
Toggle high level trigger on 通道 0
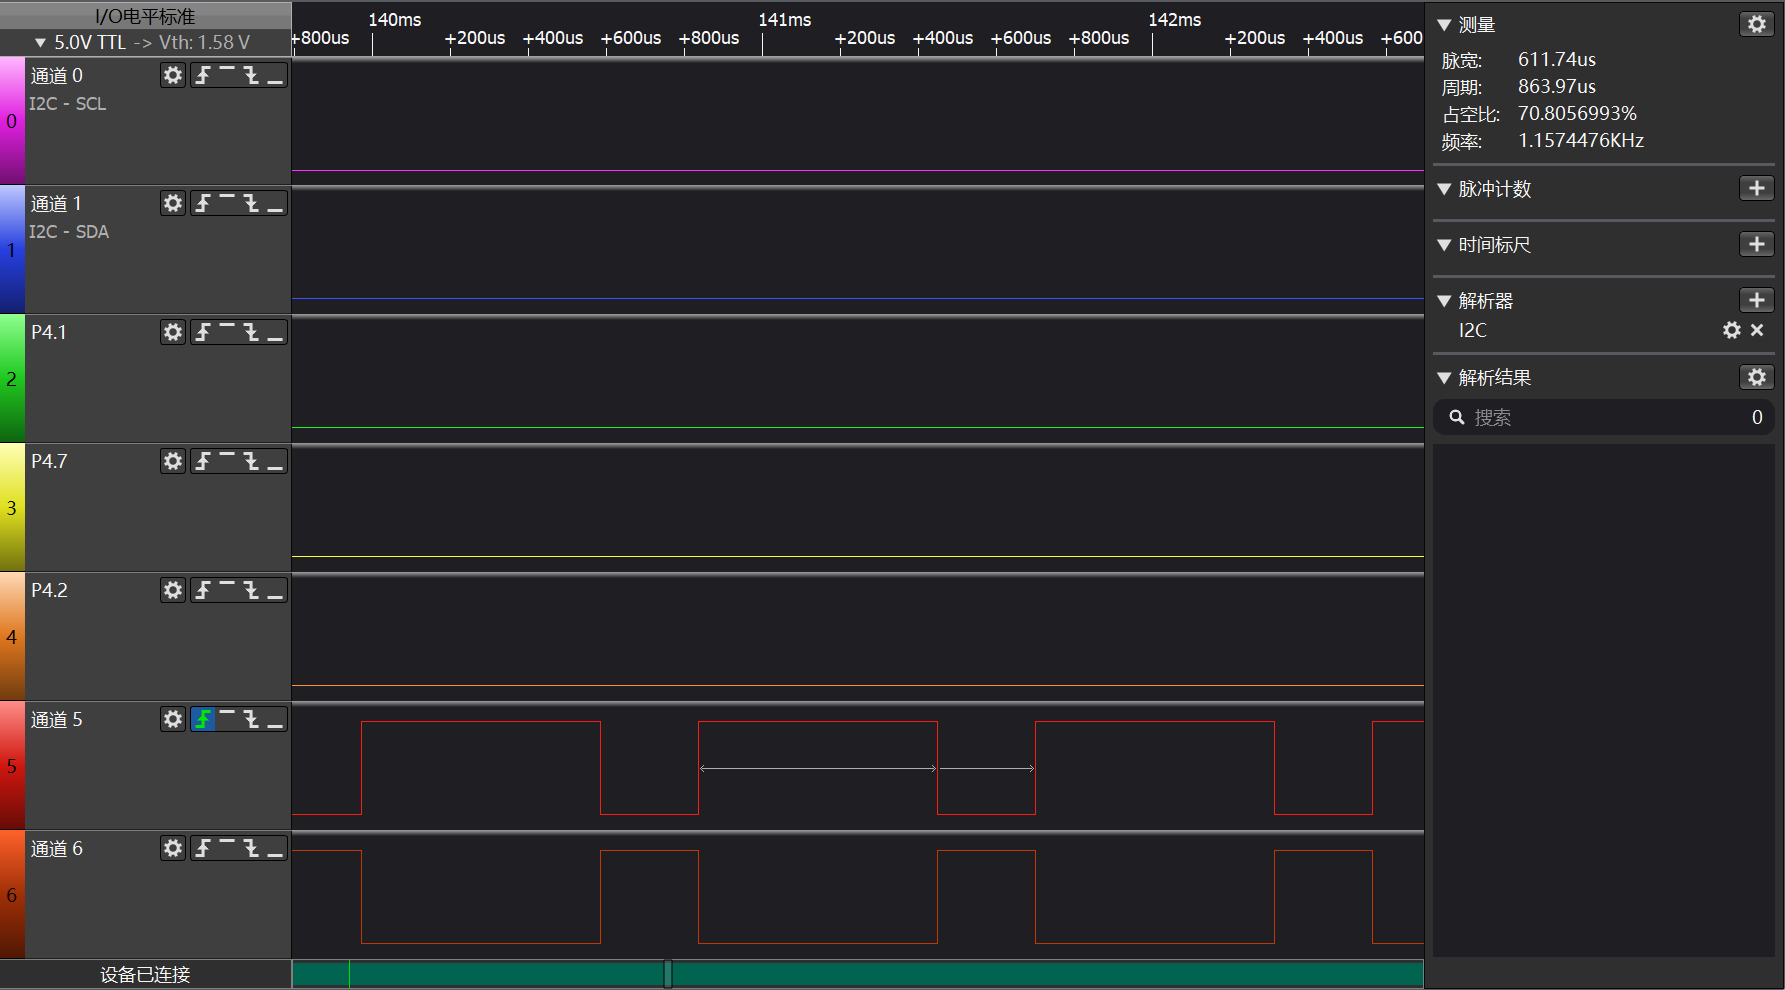227,75
